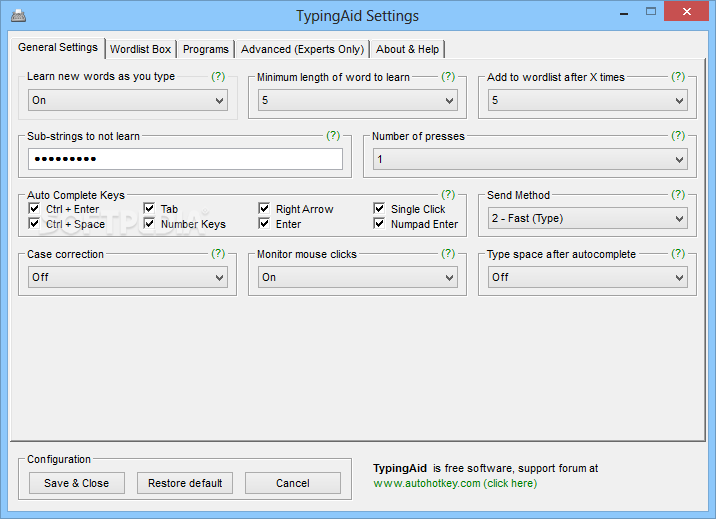Image resolution: width=716 pixels, height=519 pixels.
Task: Open help (?) for Add to wordlist after X times
Action: tap(678, 76)
